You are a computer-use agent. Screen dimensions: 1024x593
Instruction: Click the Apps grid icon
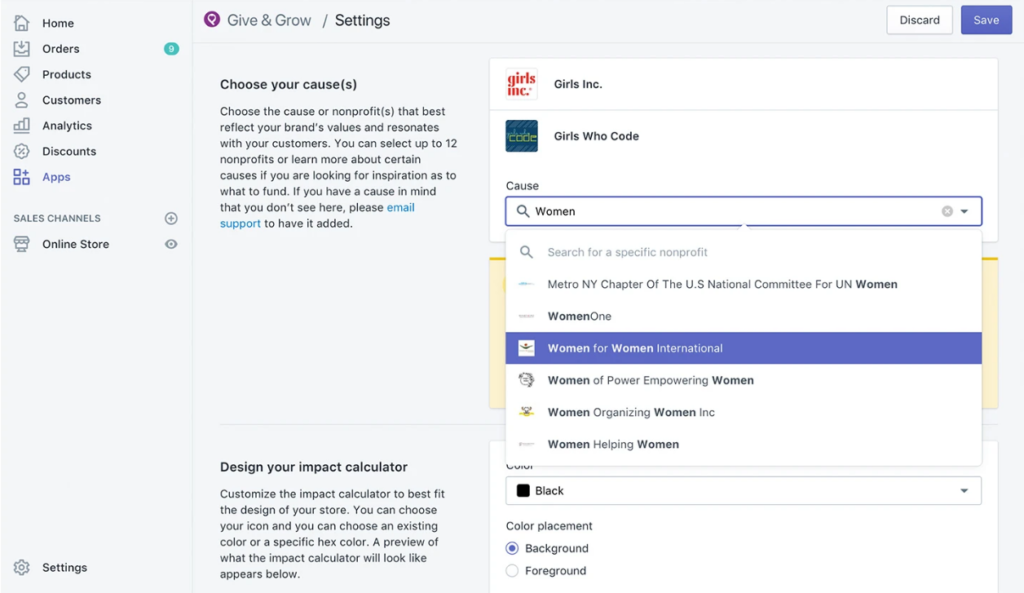[x=22, y=177]
